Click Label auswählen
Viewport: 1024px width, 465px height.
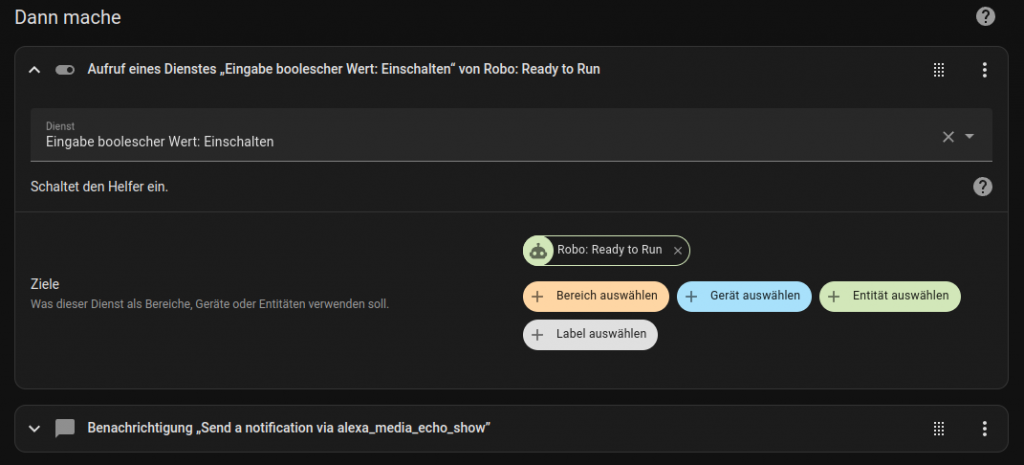[x=590, y=334]
